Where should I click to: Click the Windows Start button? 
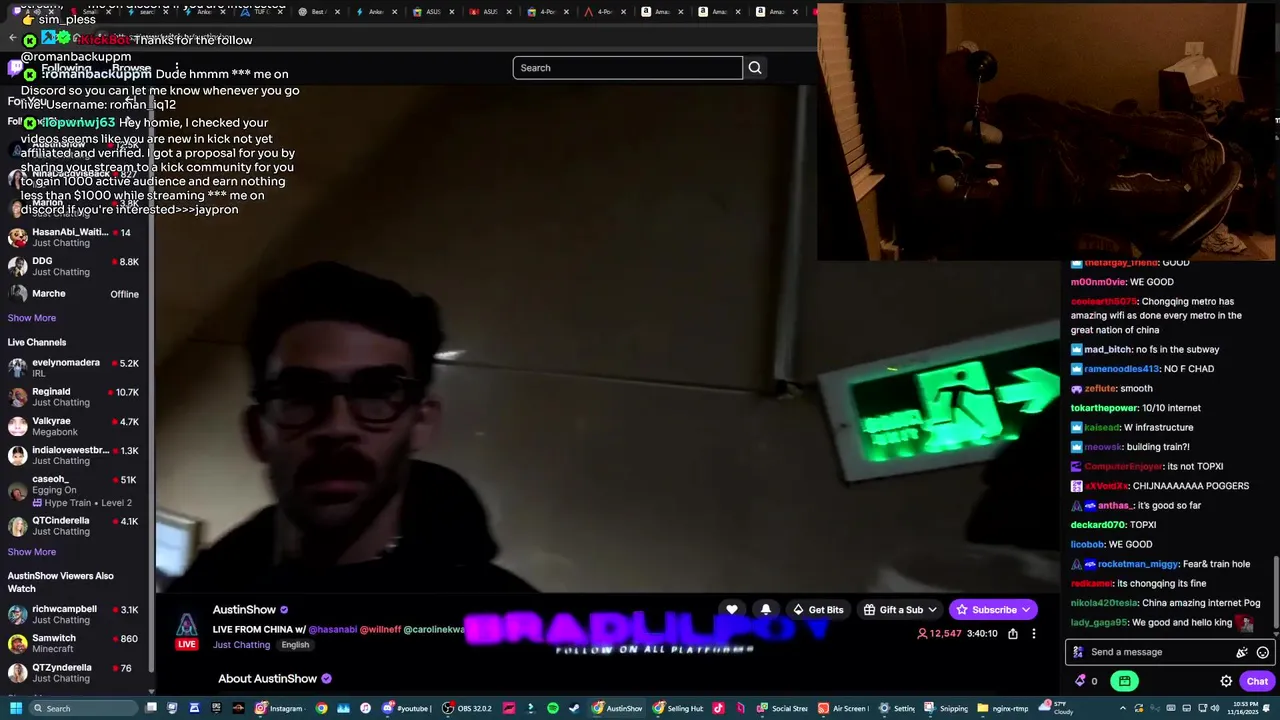(x=15, y=708)
